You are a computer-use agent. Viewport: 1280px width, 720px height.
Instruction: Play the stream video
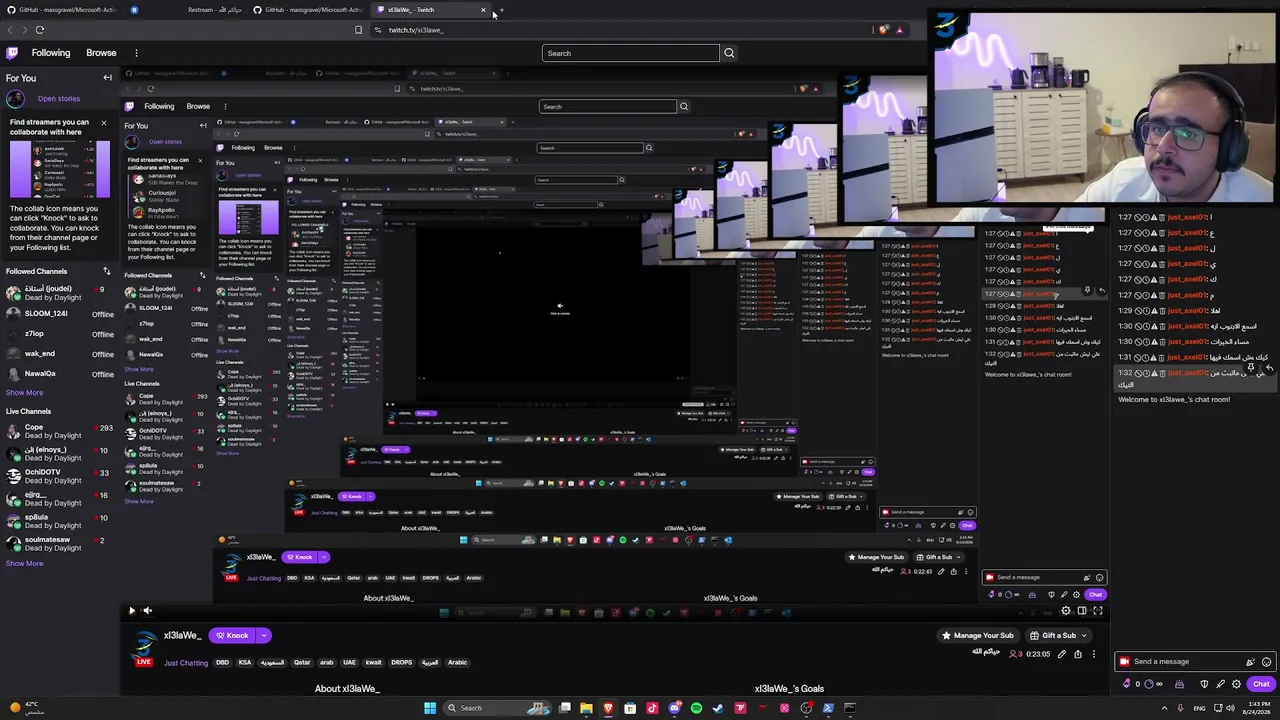click(131, 610)
